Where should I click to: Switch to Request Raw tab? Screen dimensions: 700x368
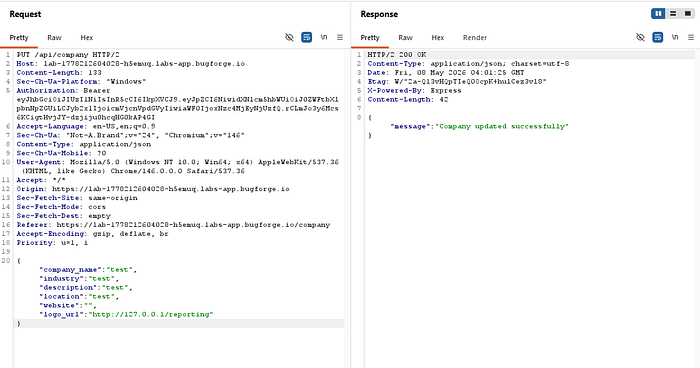(54, 38)
